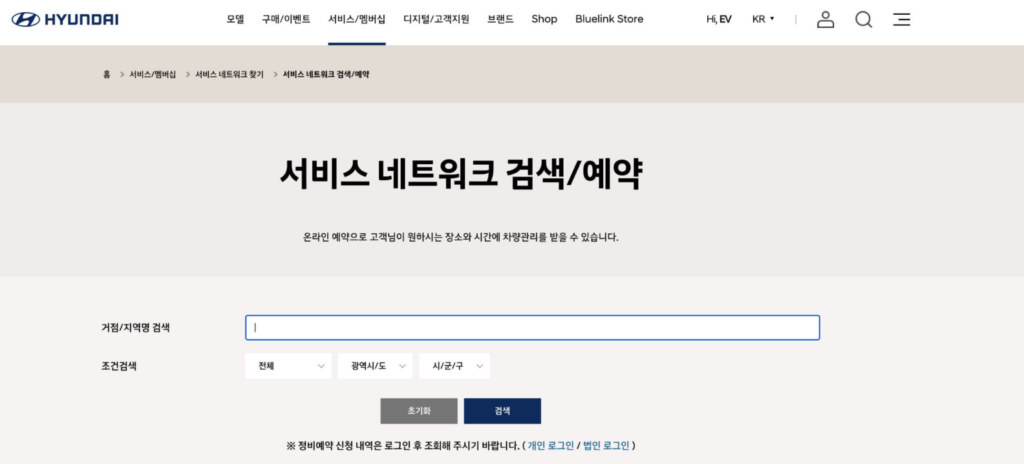Click the 거점/지역명 검색 label

135,327
